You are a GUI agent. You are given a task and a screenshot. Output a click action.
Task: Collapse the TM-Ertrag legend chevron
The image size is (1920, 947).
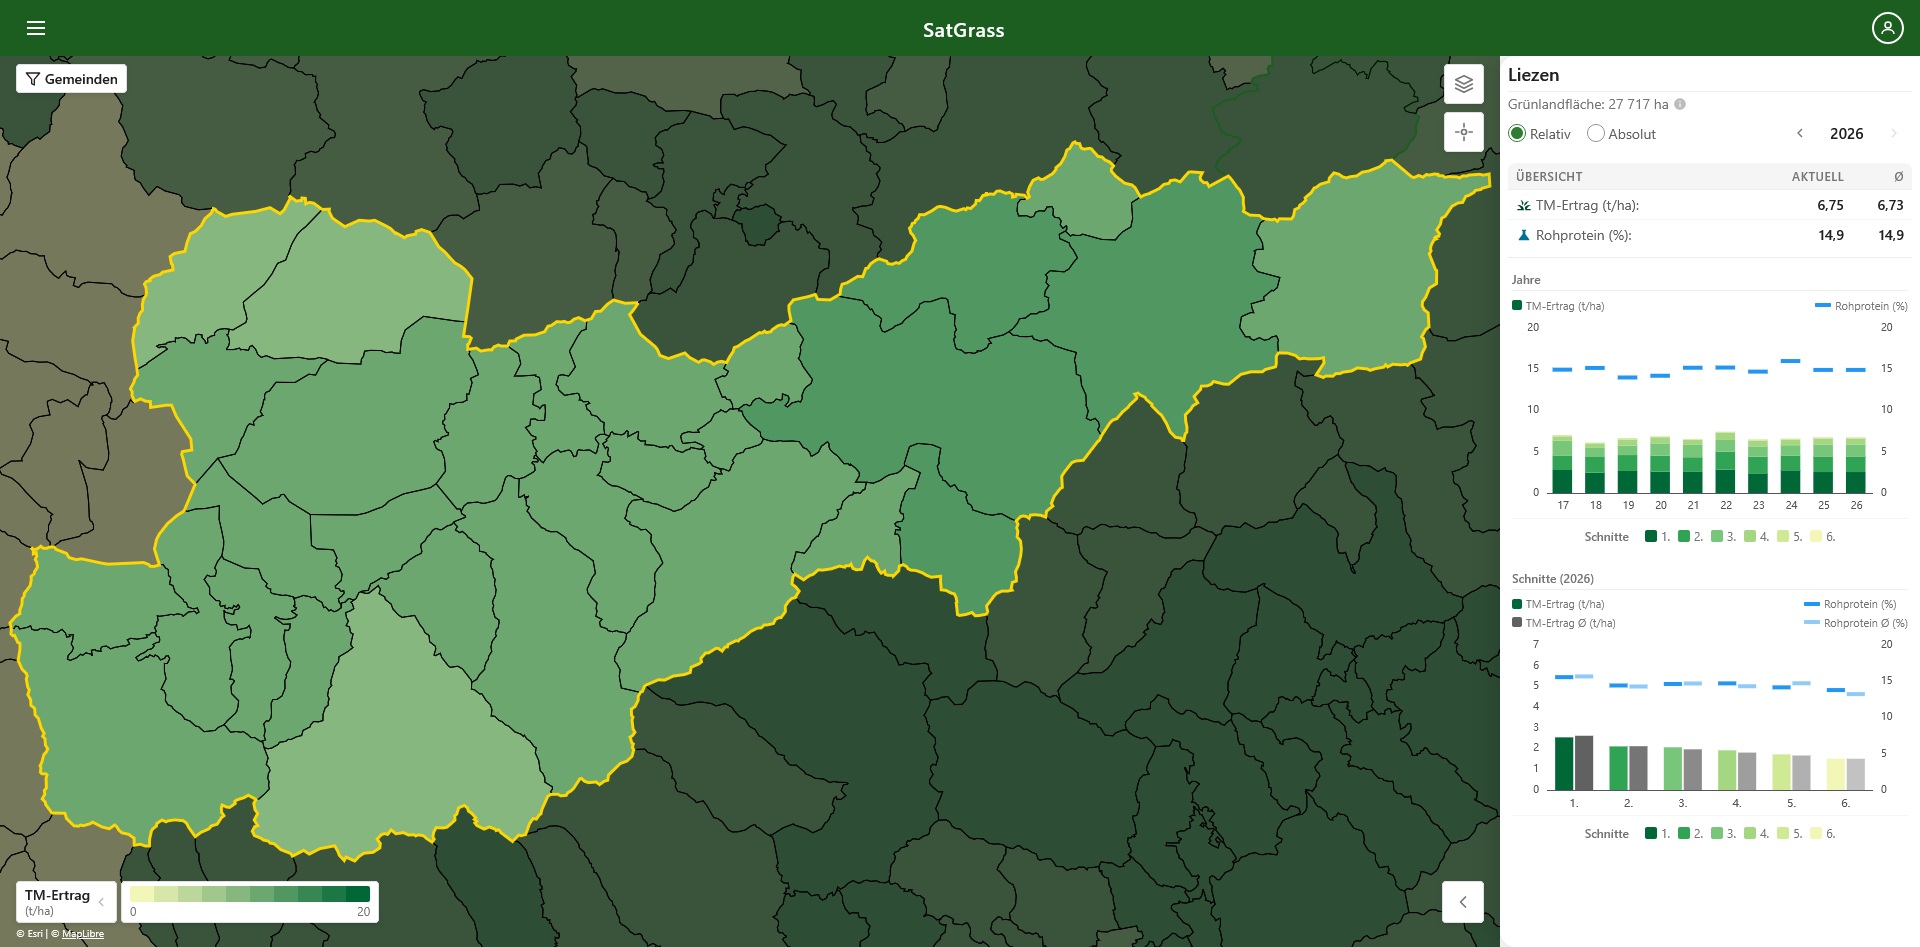(x=101, y=902)
